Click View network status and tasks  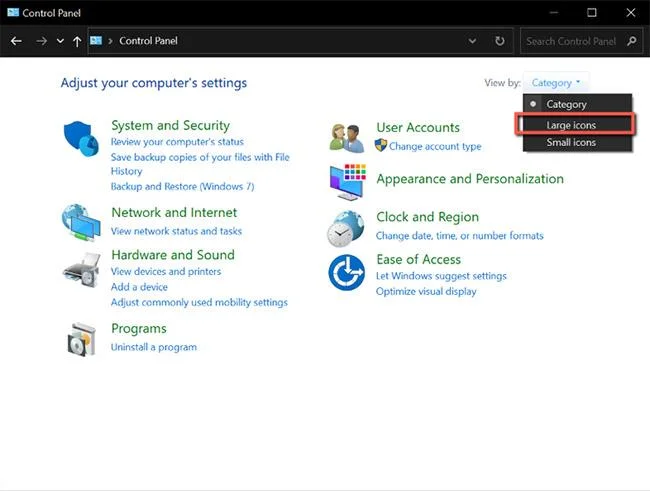coord(176,231)
